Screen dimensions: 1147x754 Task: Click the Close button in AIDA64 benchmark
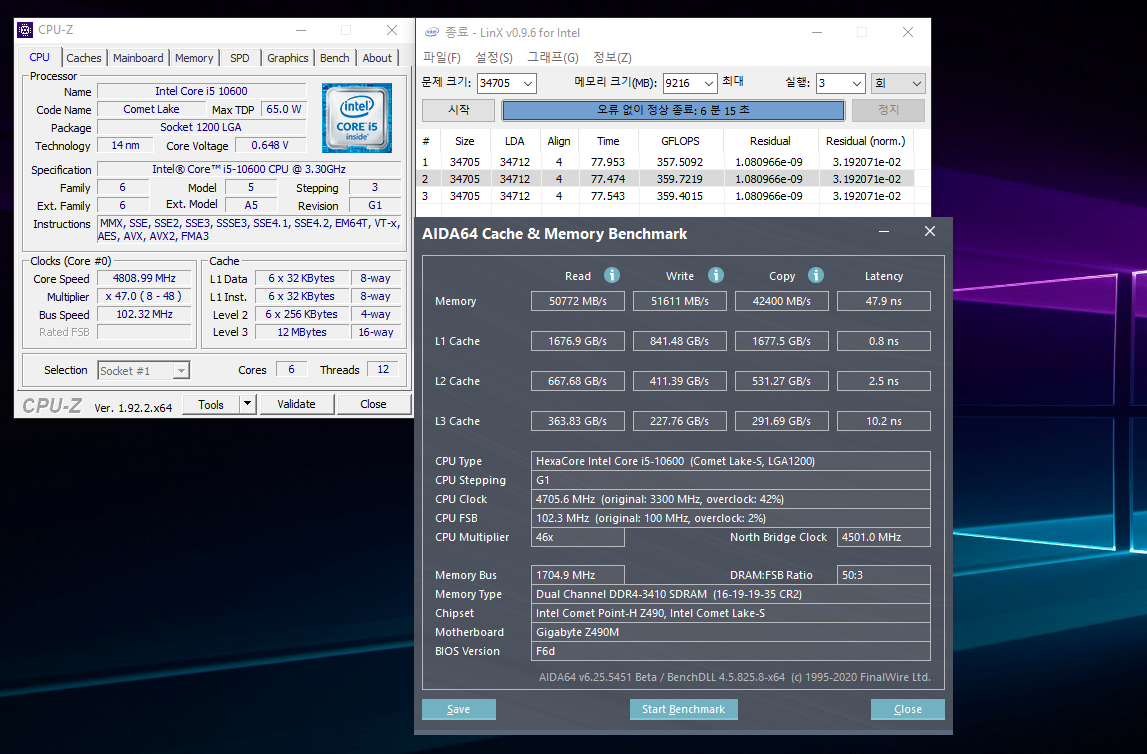point(908,709)
